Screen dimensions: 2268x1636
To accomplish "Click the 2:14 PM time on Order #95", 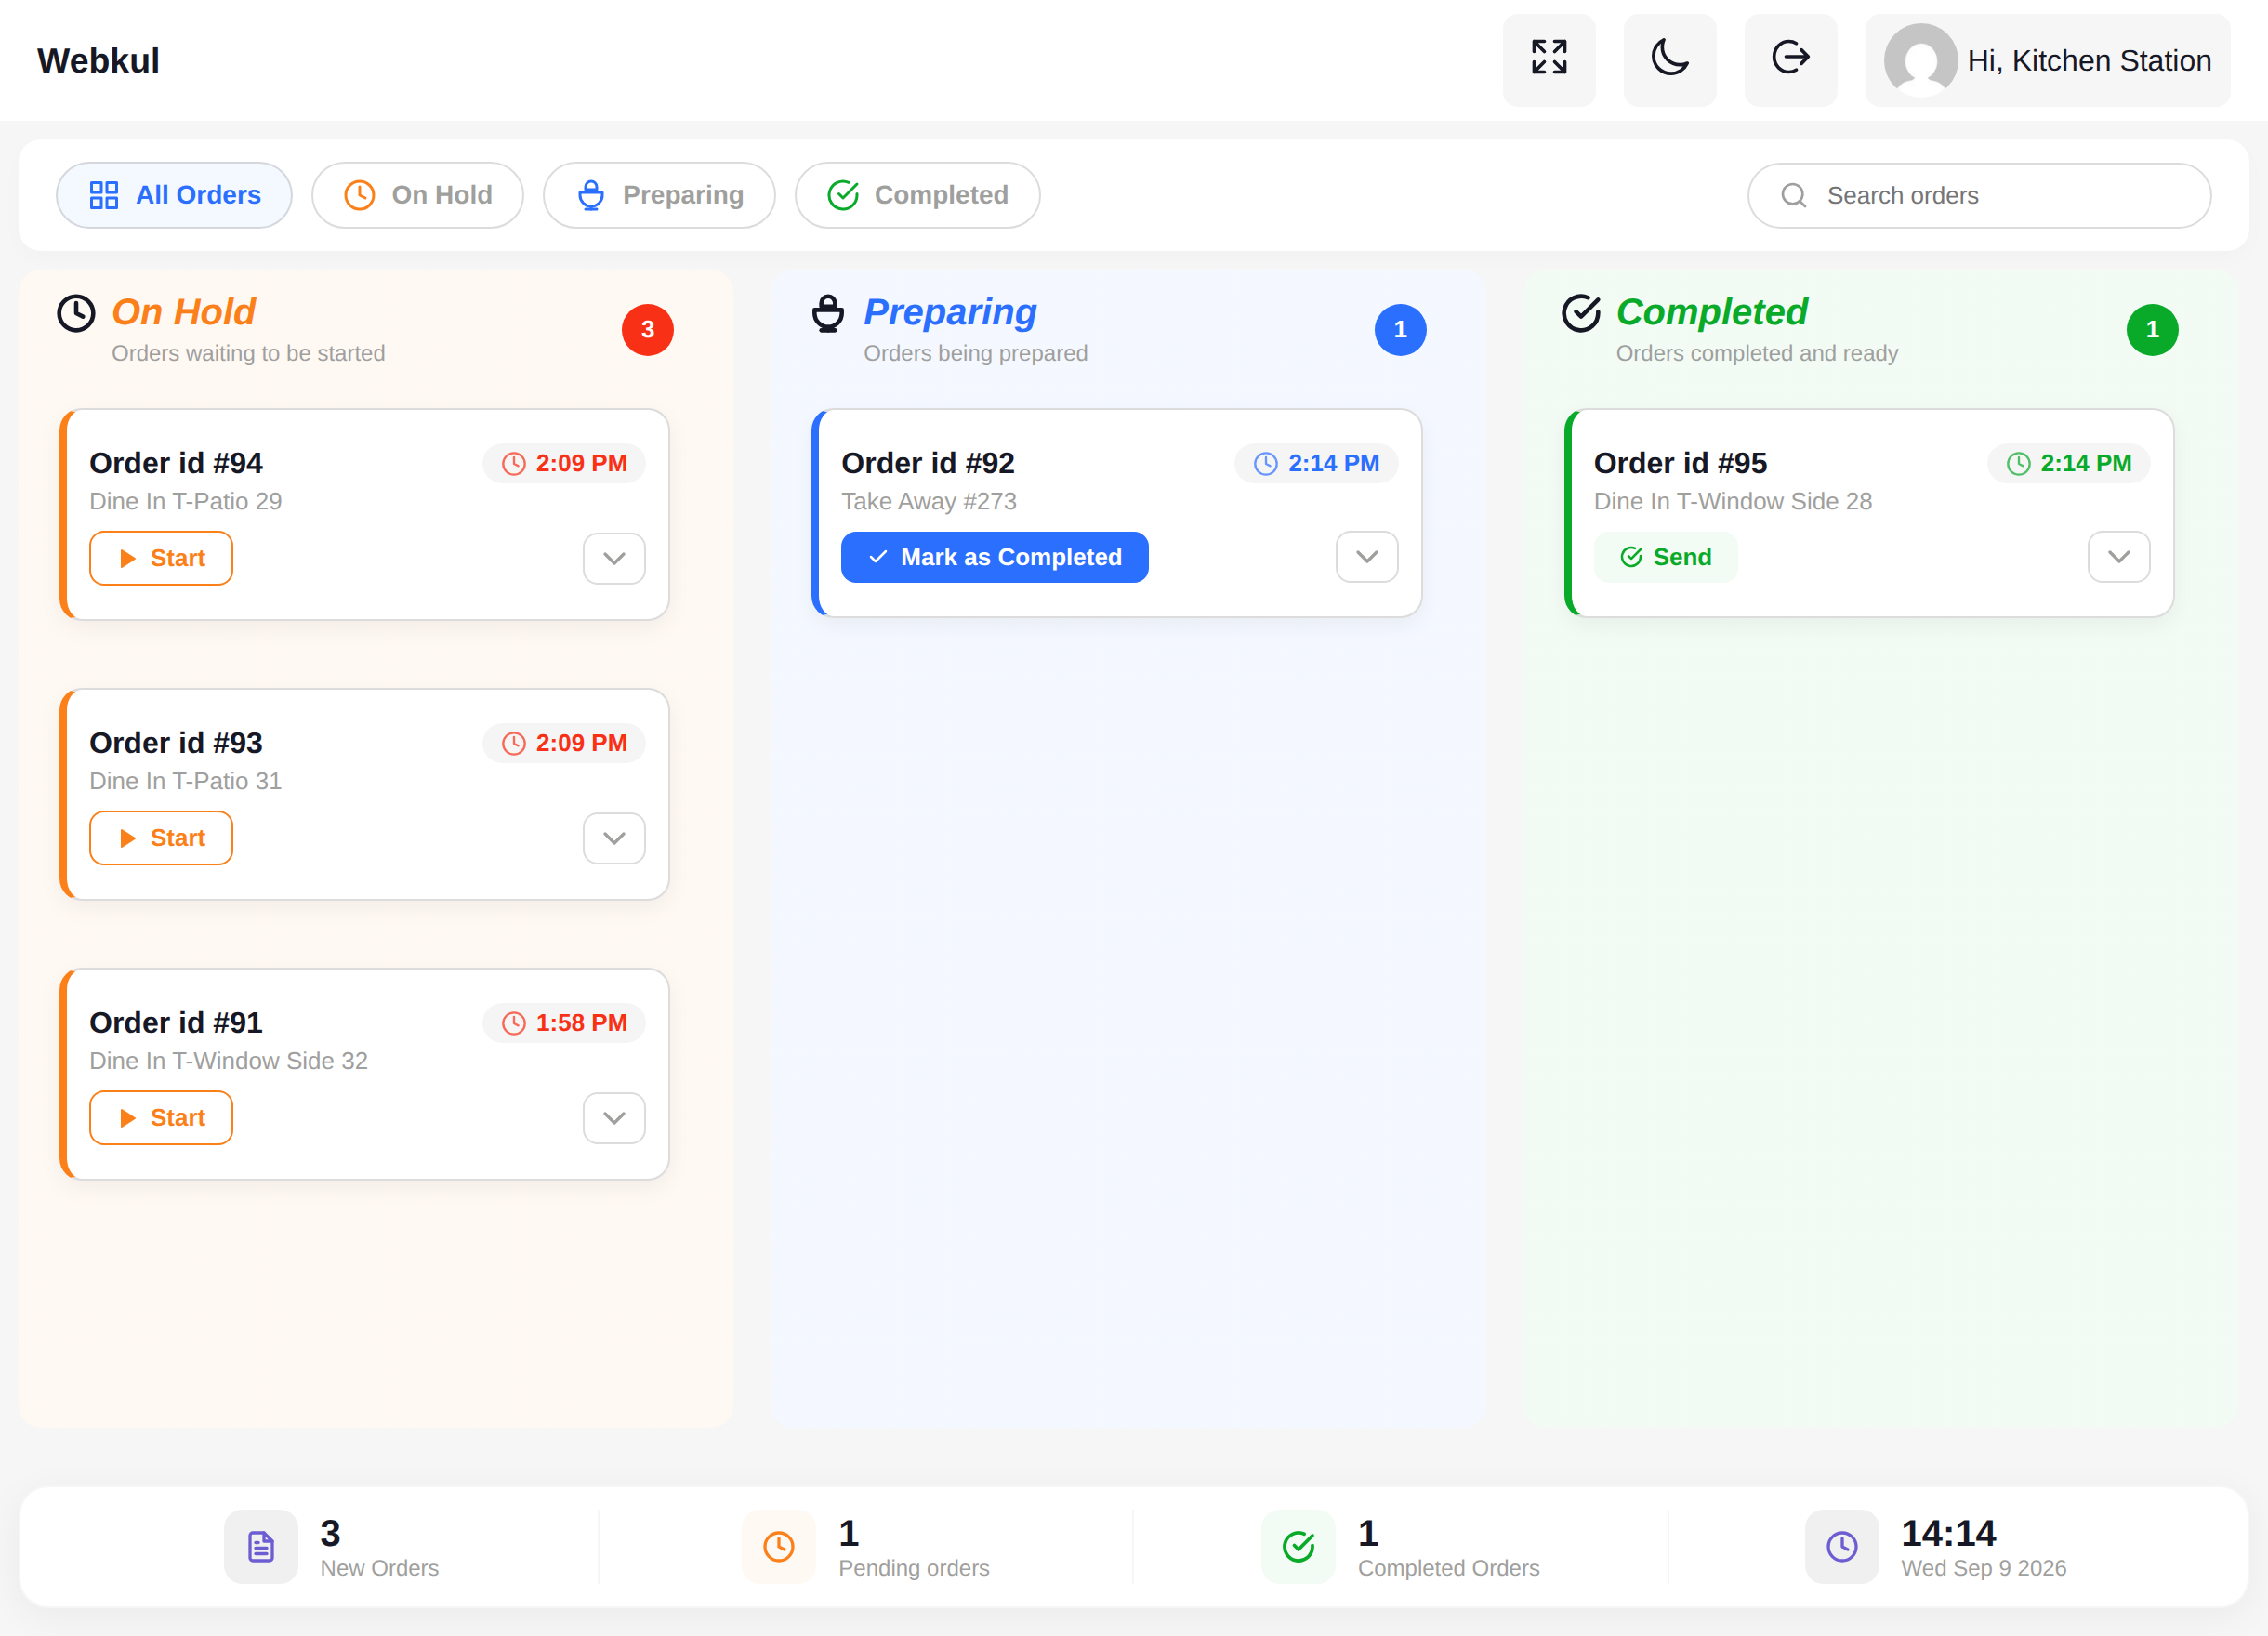I will click(x=2069, y=463).
